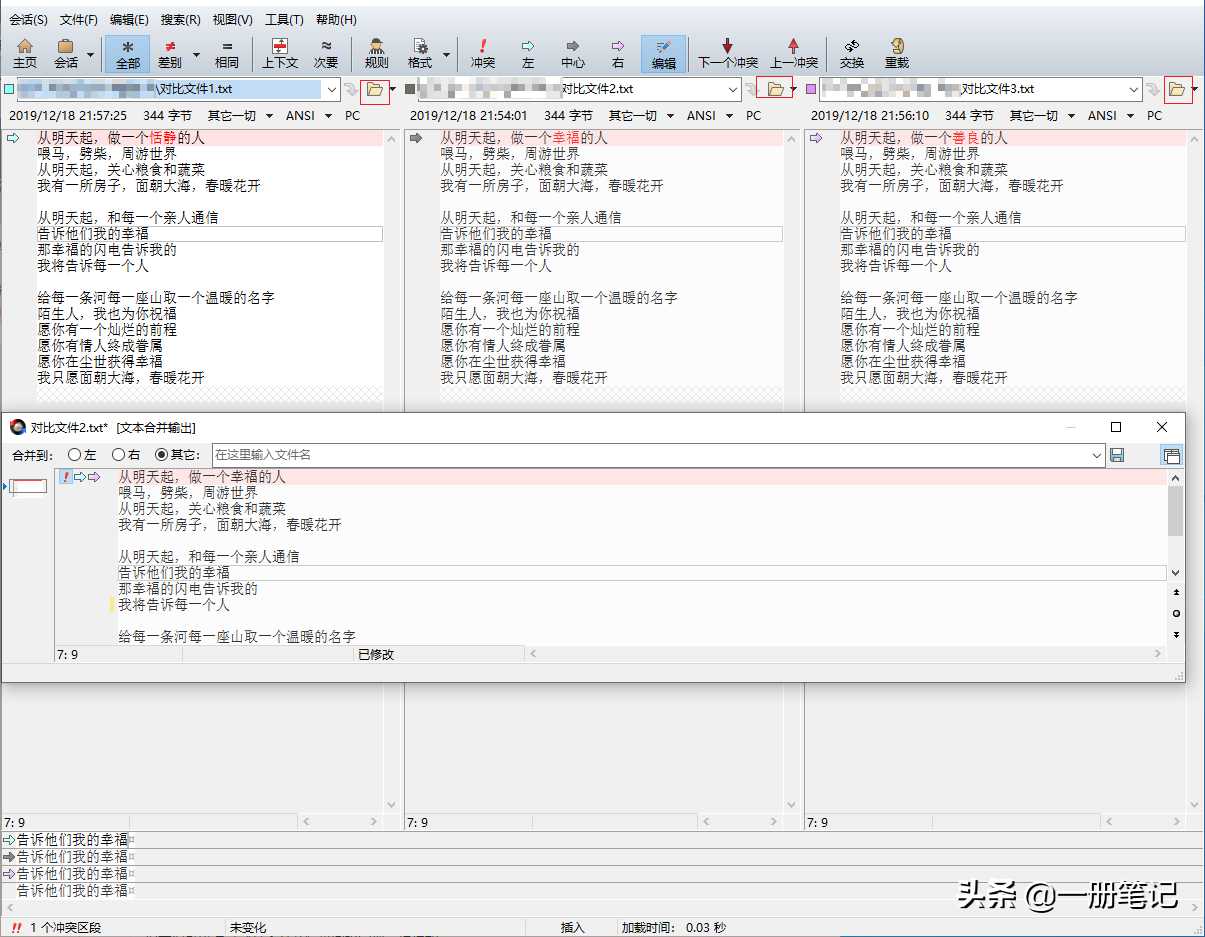Toggle 上下文 context display

[280, 53]
